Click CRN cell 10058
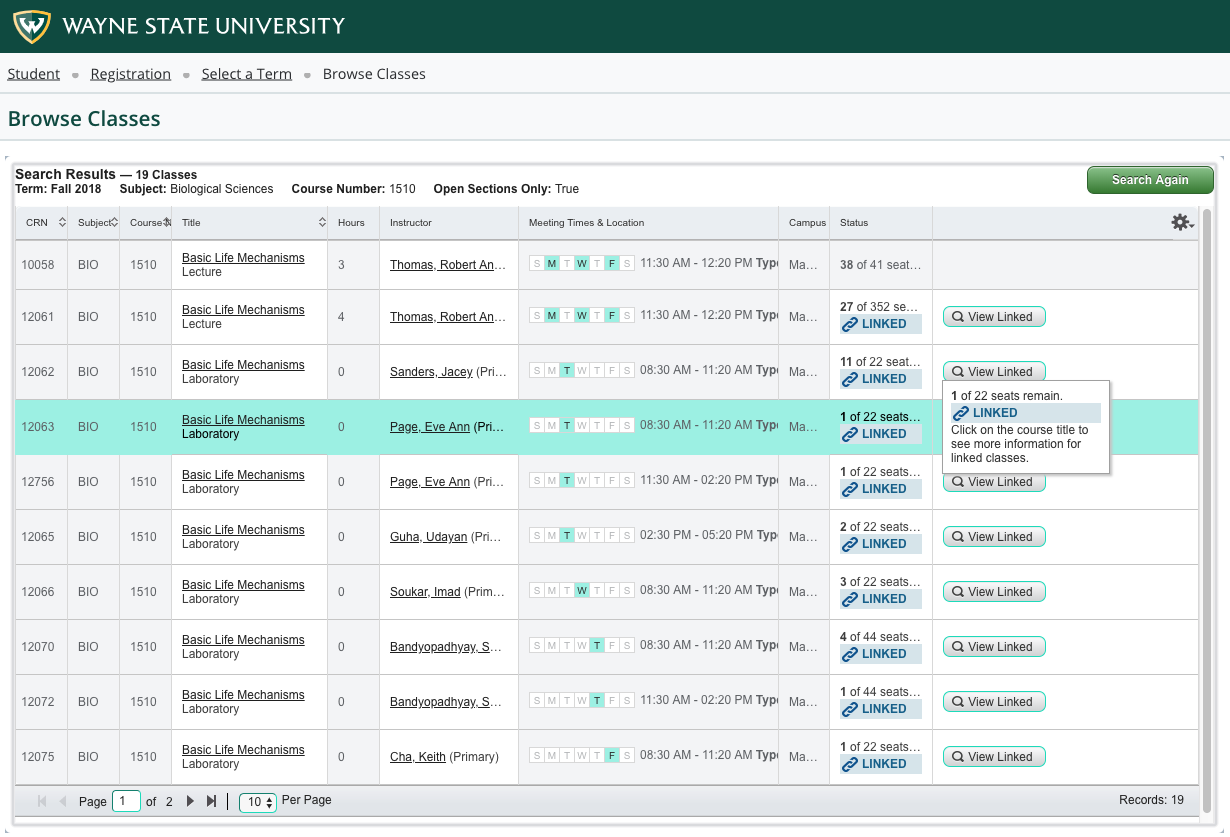 pos(41,265)
